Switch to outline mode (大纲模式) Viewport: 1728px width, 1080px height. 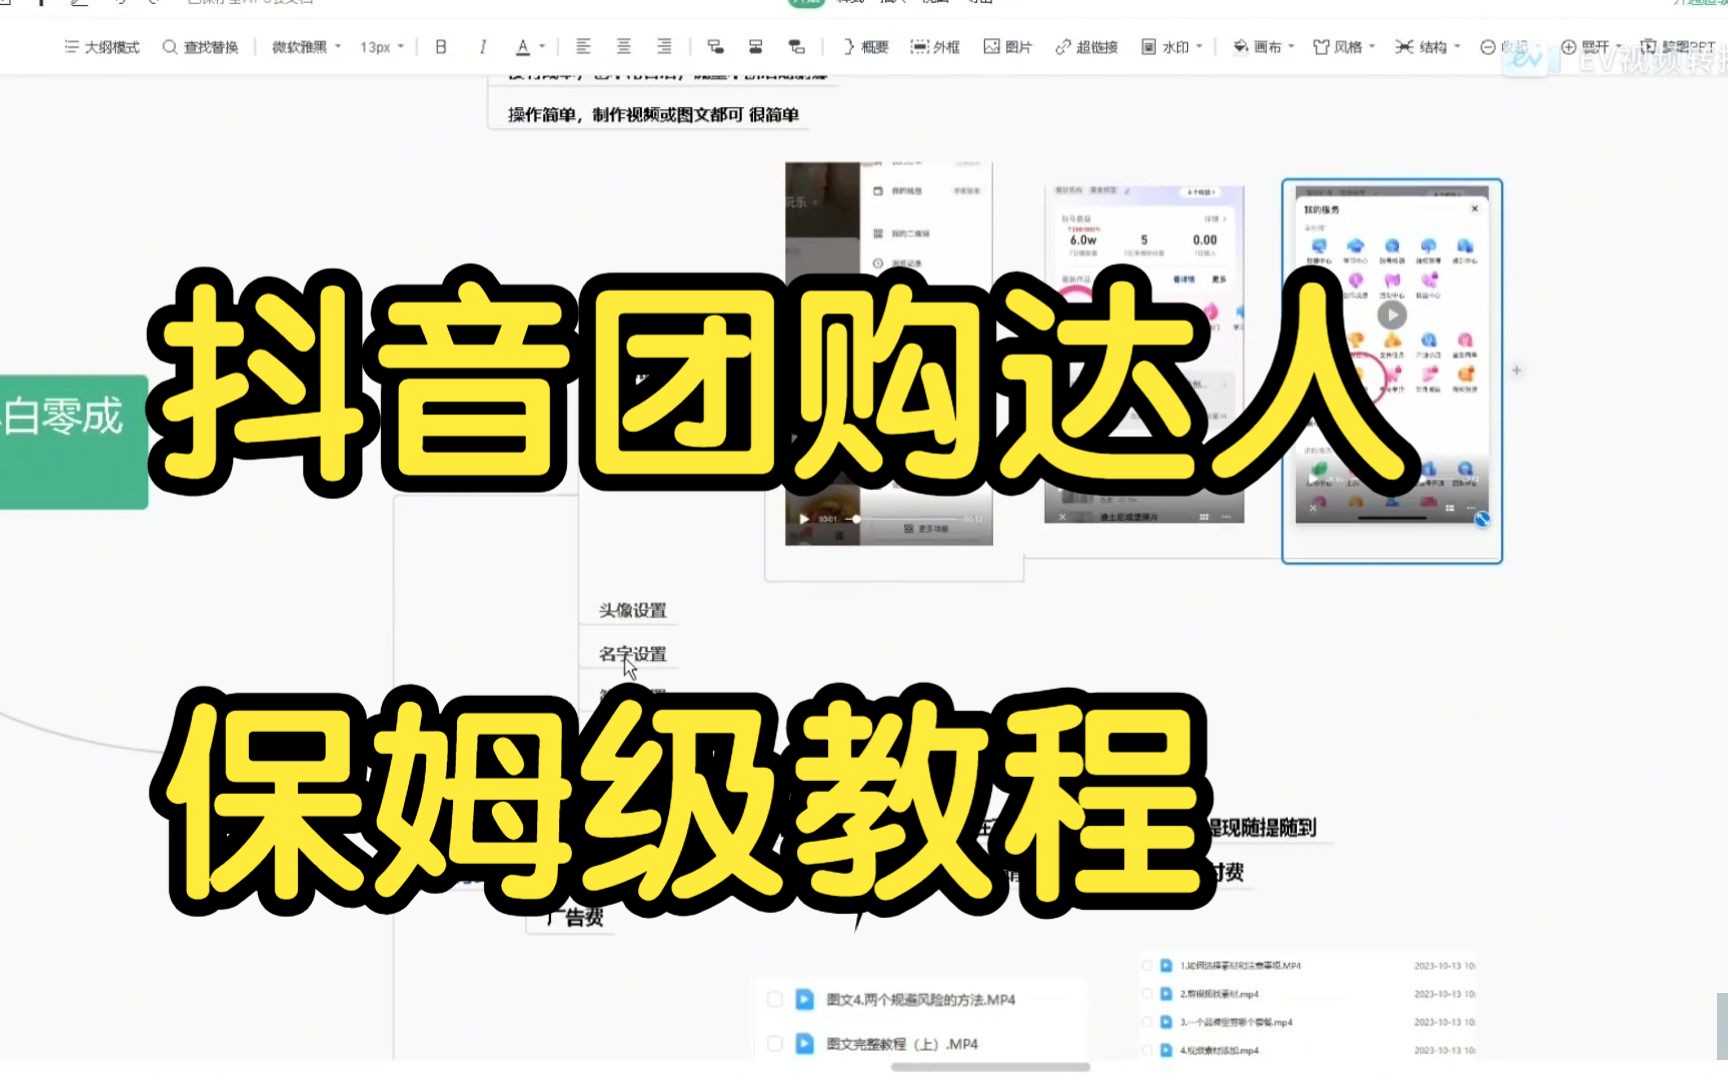pos(102,47)
